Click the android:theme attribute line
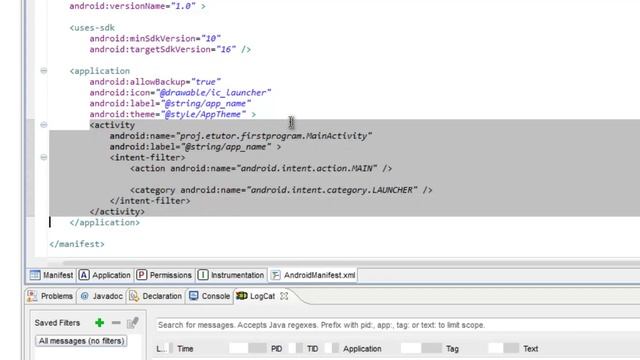The height and width of the screenshot is (360, 640). click(x=173, y=114)
